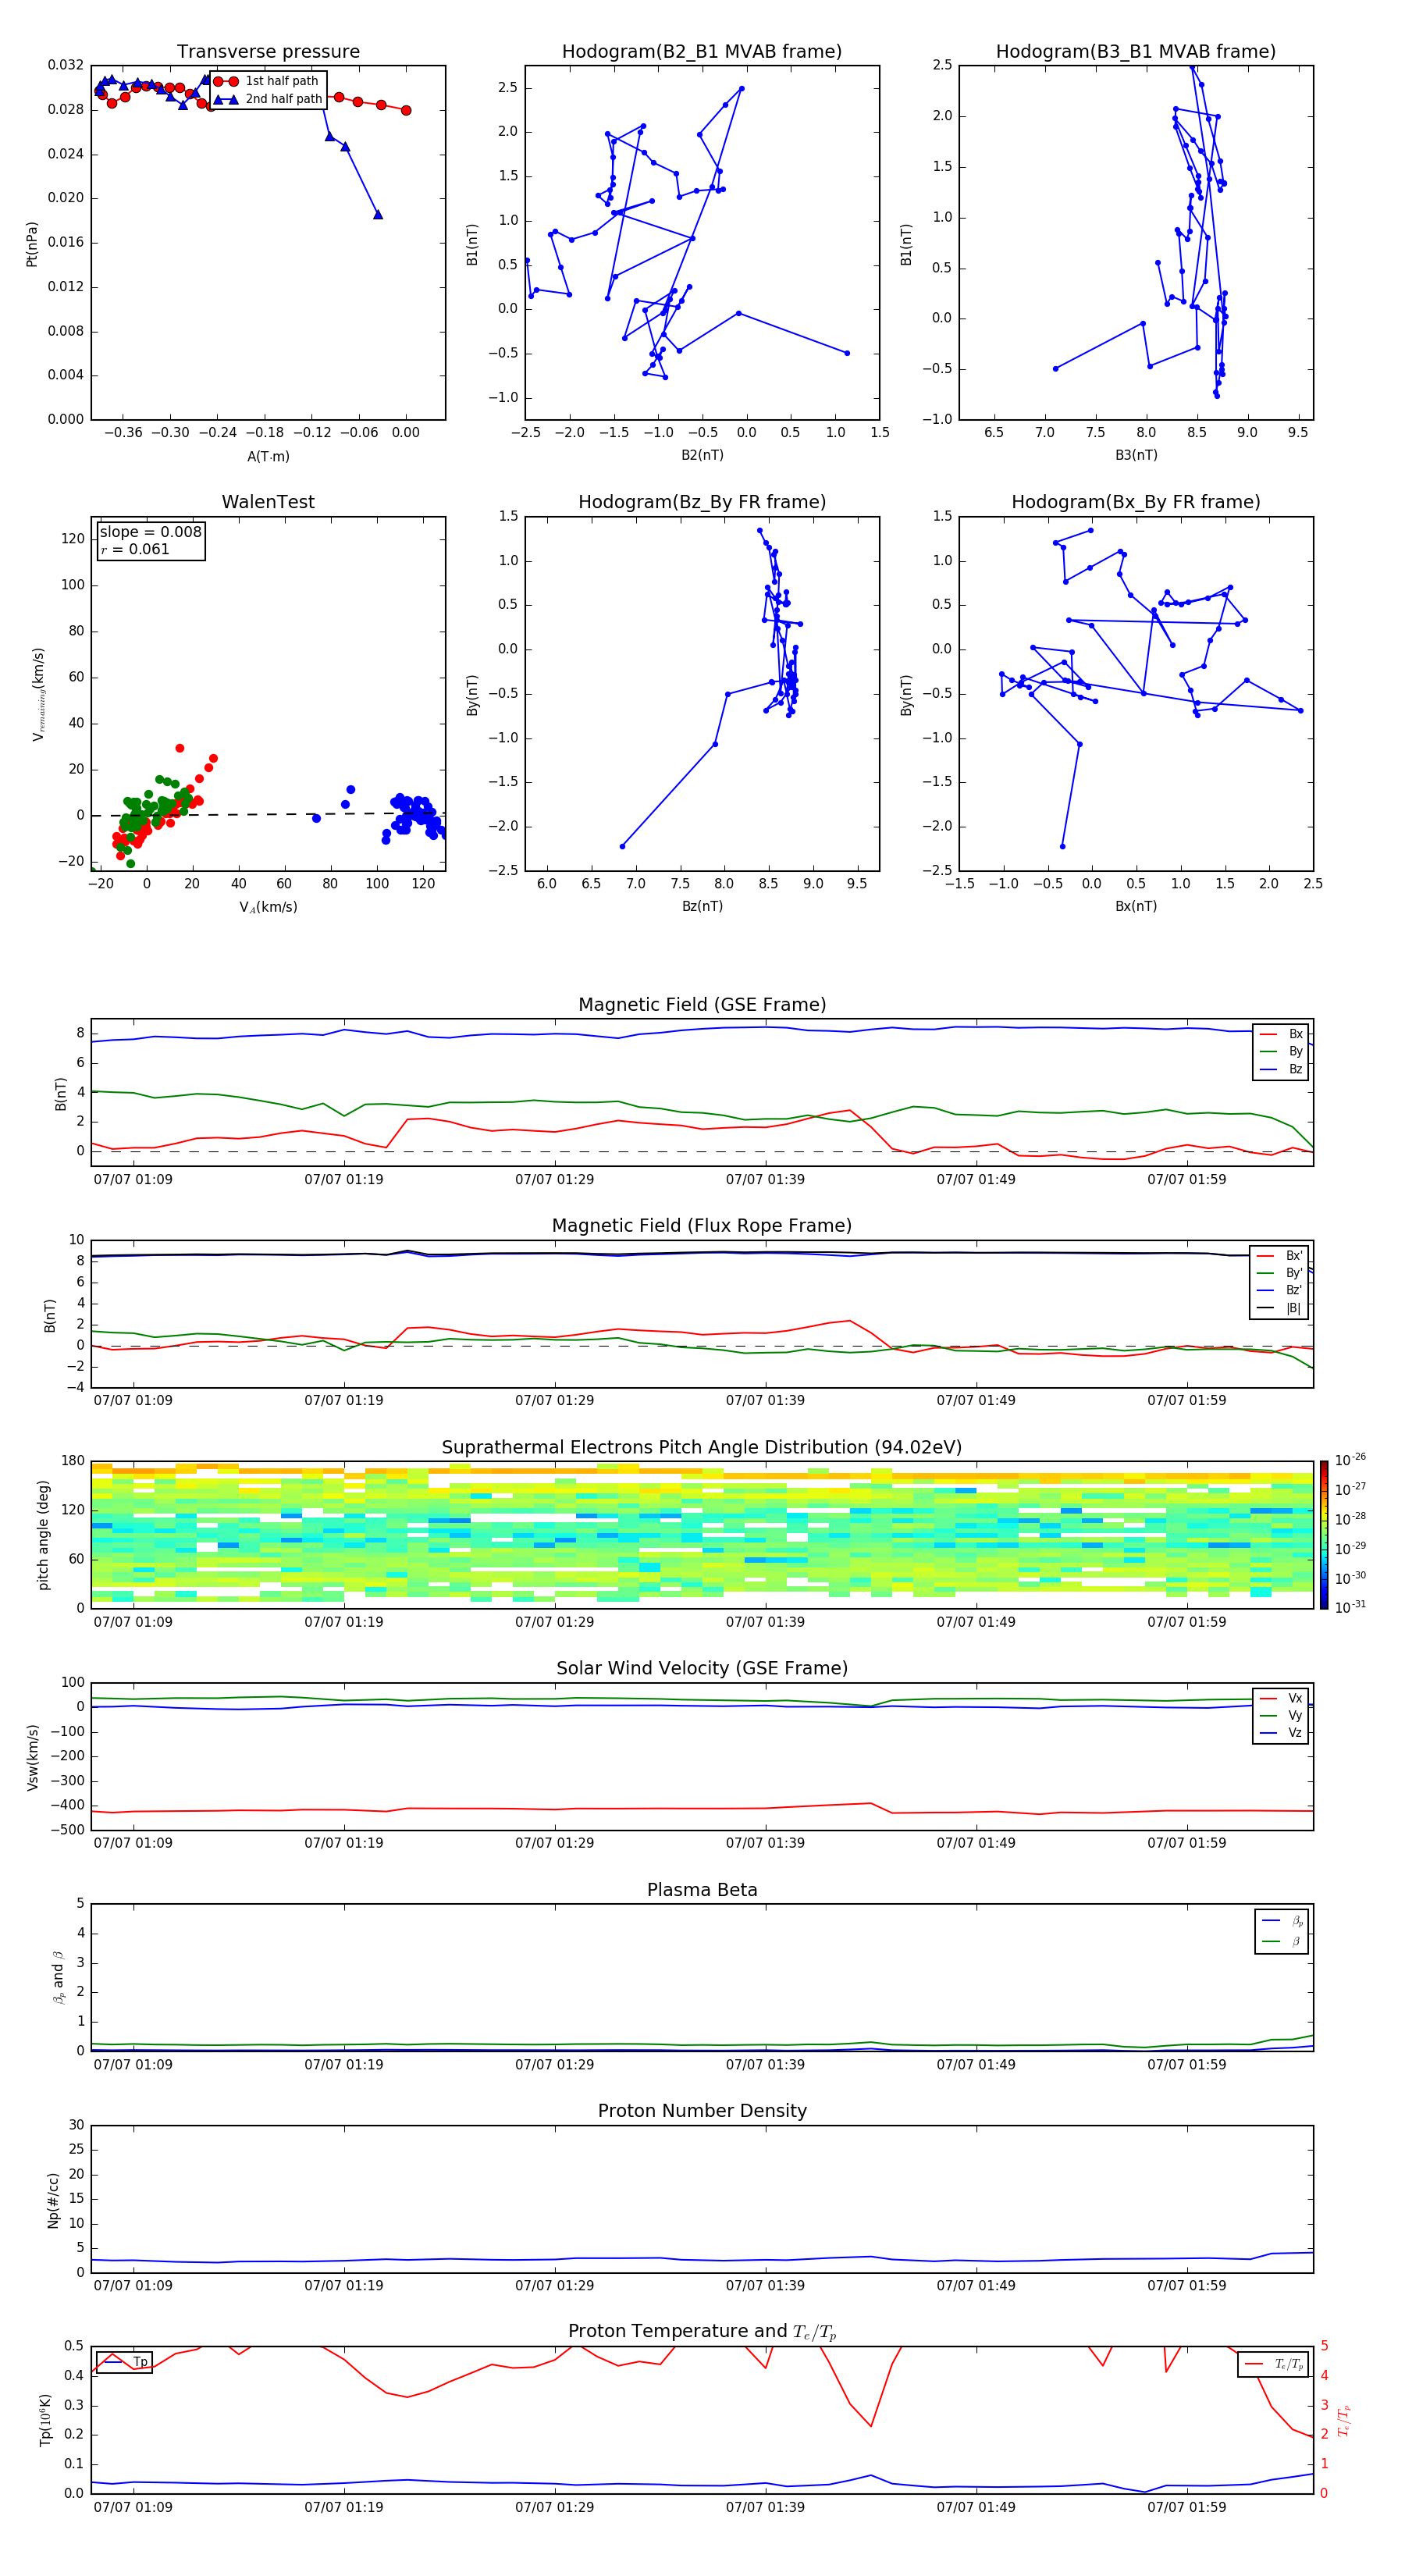Image resolution: width=1405 pixels, height=2576 pixels.
Task: Click the Tp legend box in temperature plot
Action: [124, 2362]
